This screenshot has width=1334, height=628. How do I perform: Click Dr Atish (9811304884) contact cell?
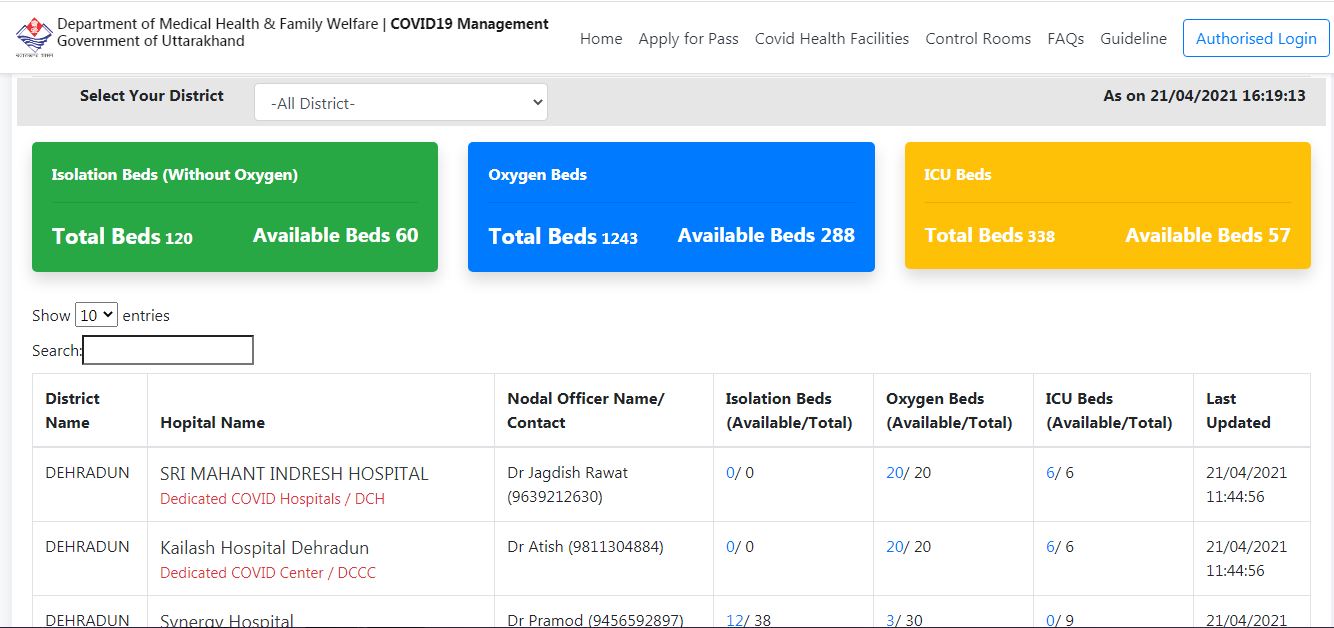pos(604,558)
